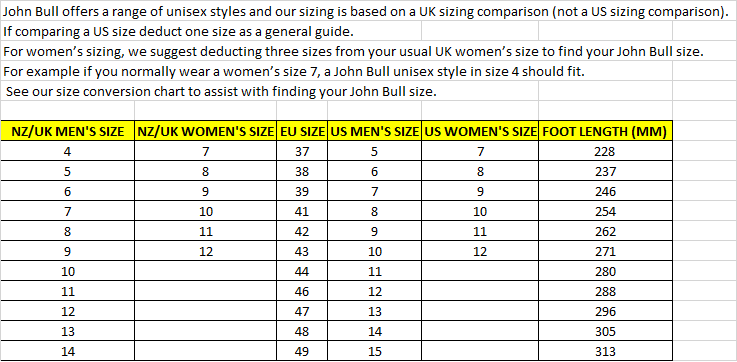
Task: Click the text row beginning 'John Bull offers a range'
Action: coord(365,12)
